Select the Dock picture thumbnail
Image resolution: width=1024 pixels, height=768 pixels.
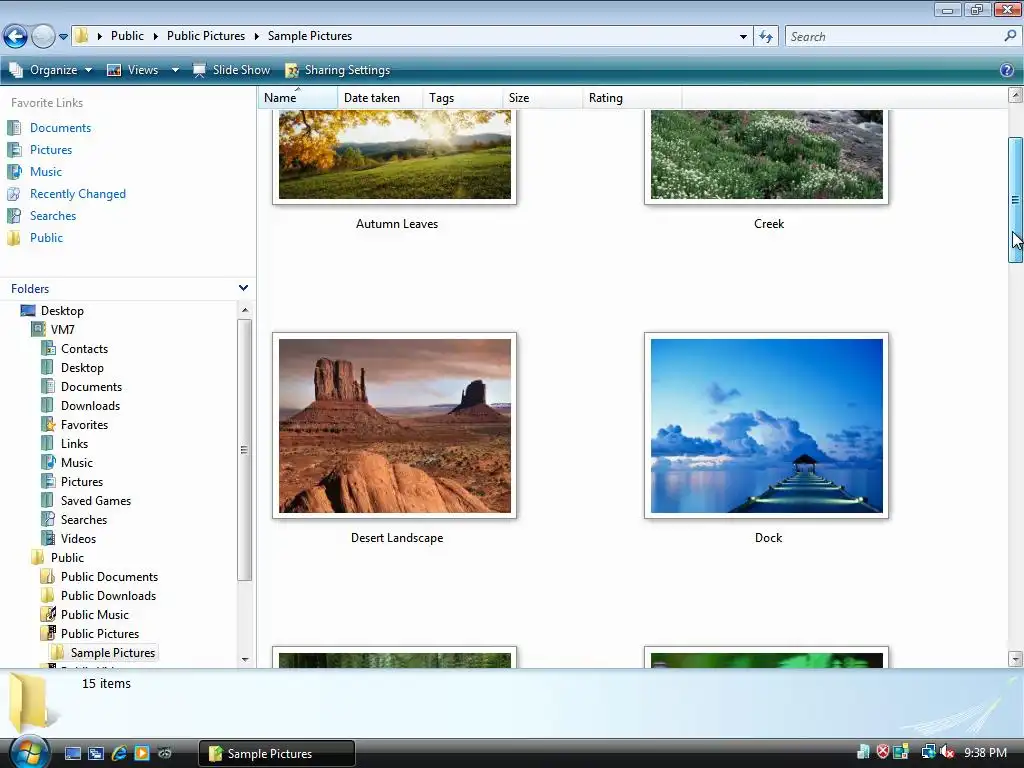(x=767, y=426)
